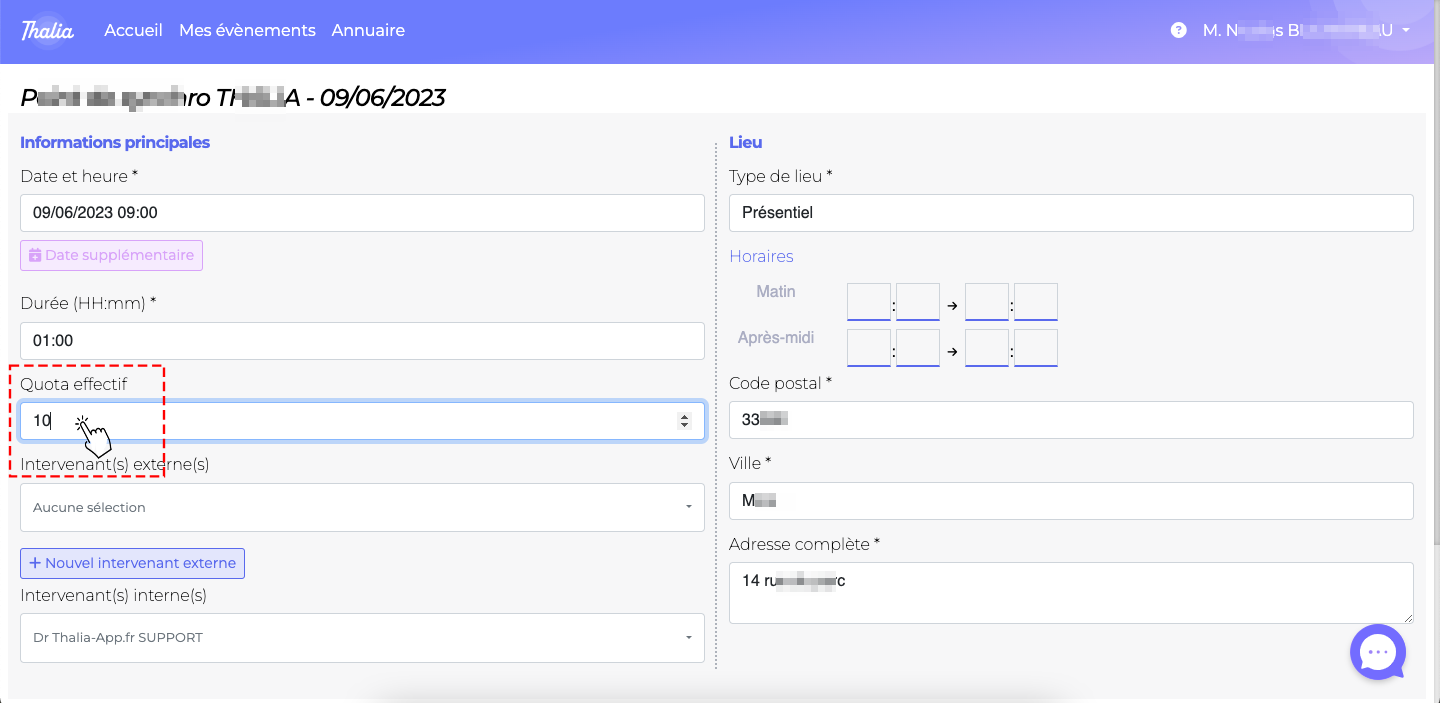This screenshot has height=703, width=1440.
Task: Select the Code postal field
Action: [1070, 420]
